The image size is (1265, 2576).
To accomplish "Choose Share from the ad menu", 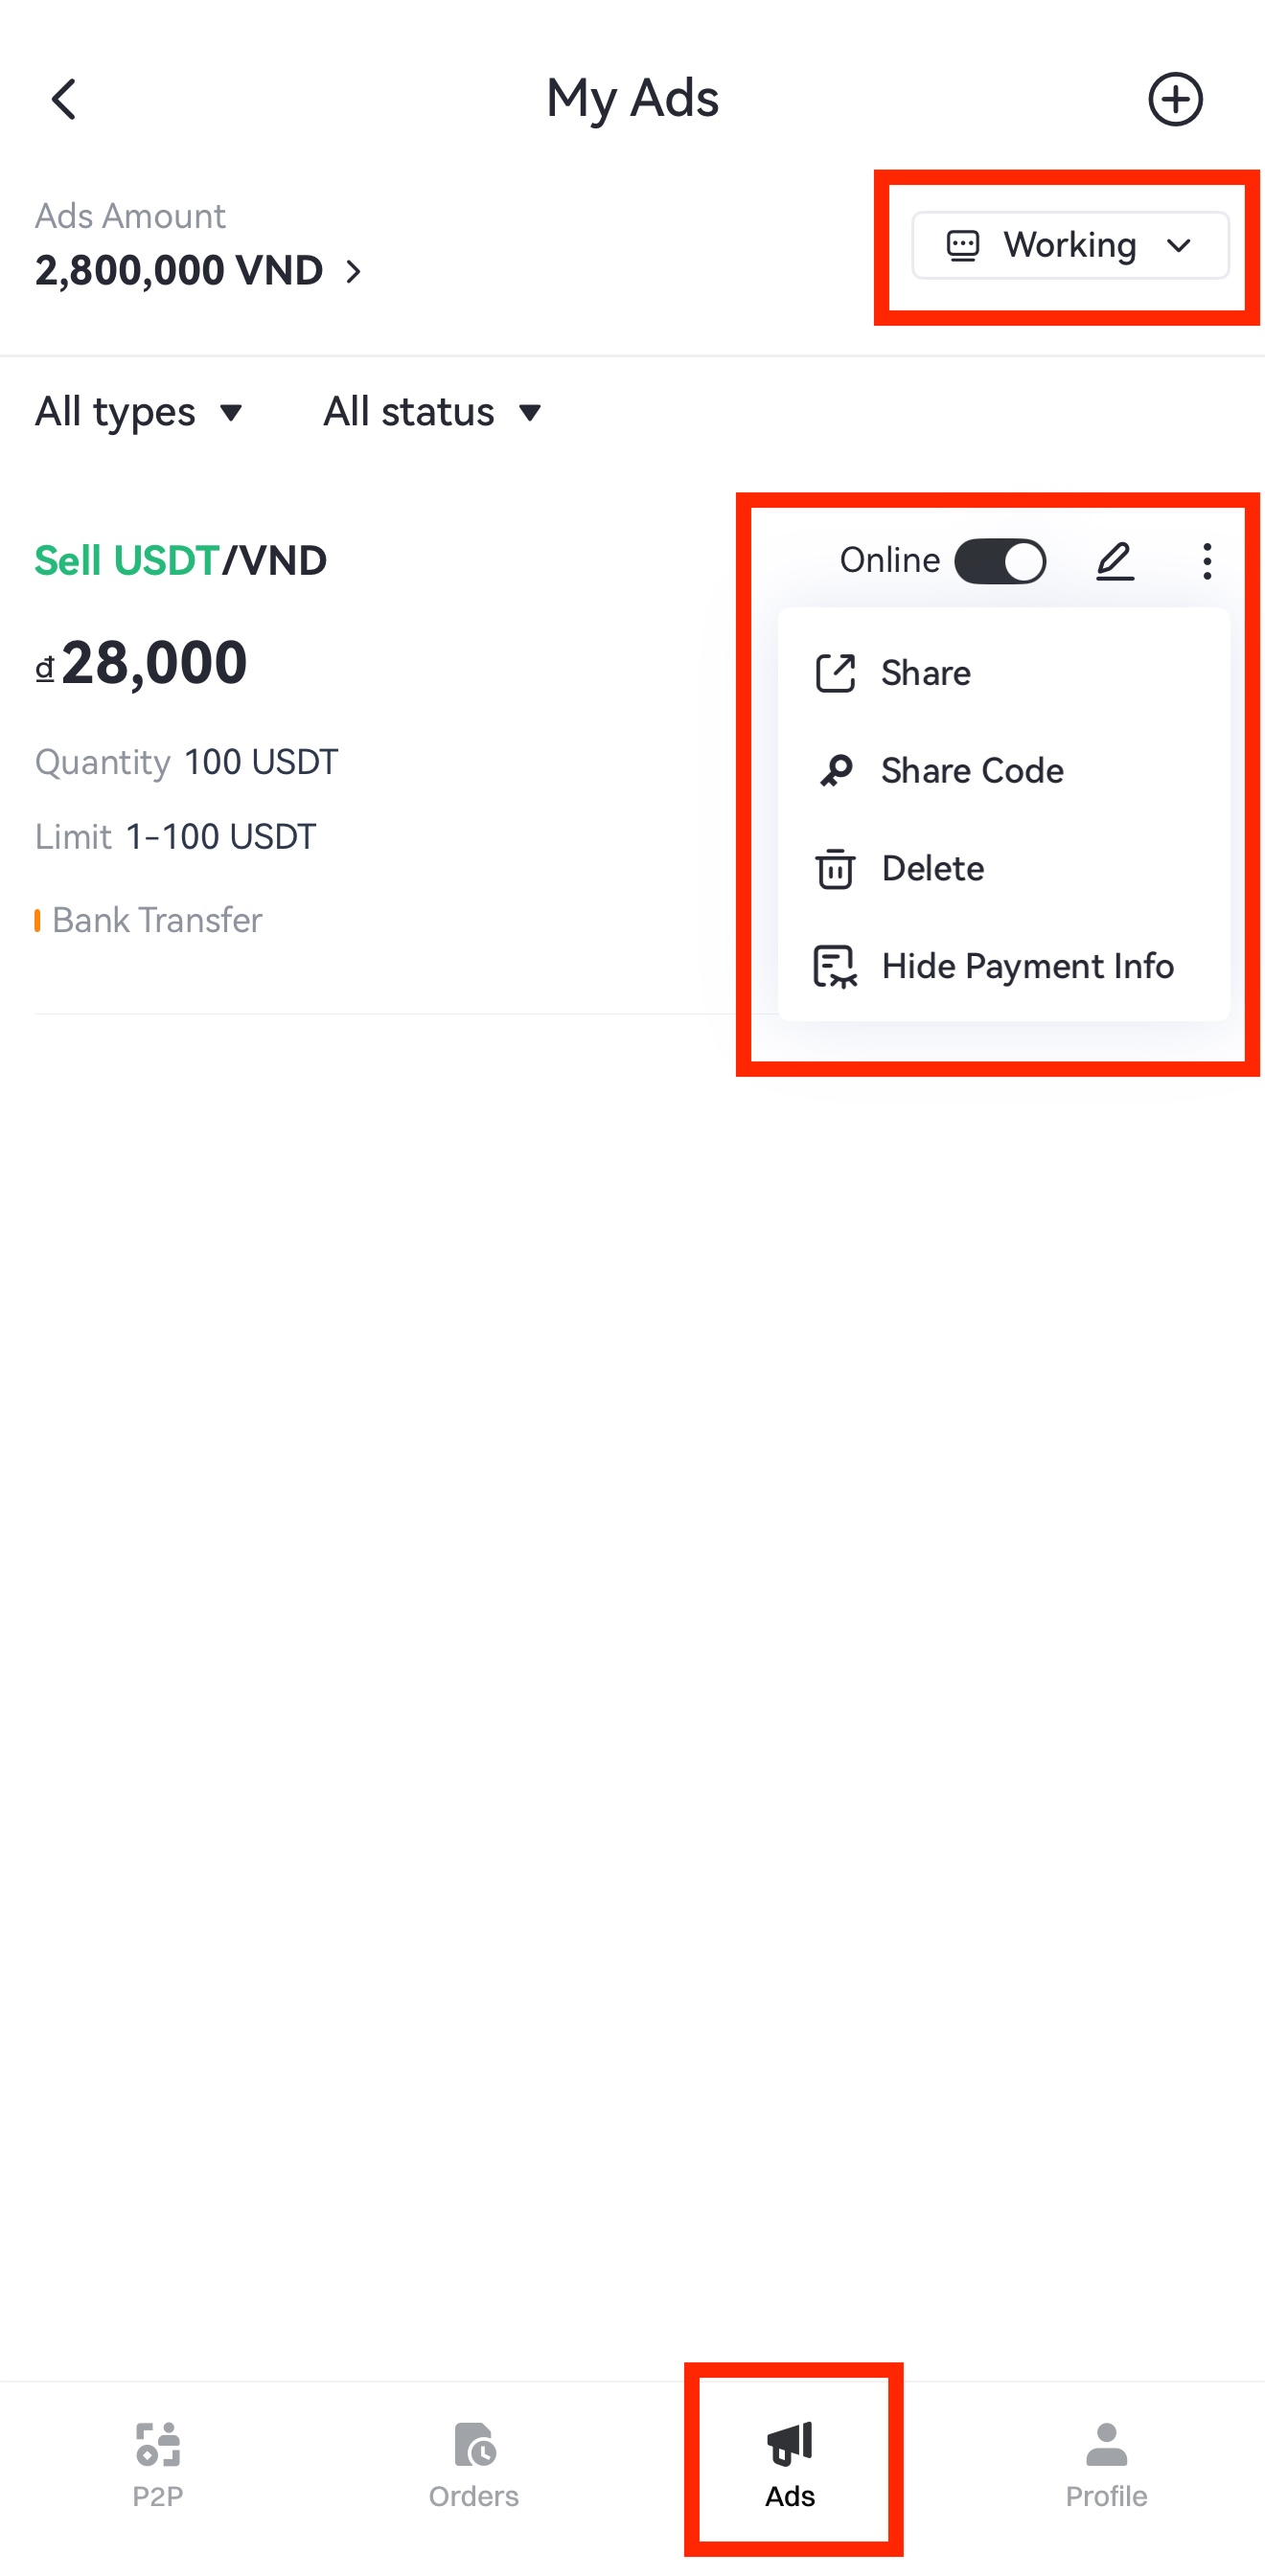I will (x=925, y=673).
